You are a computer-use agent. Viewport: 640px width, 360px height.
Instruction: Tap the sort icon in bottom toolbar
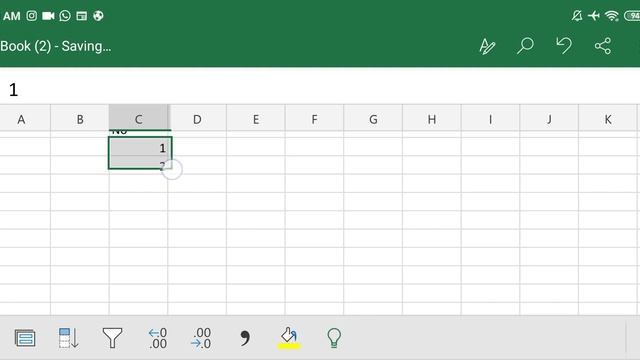pos(69,338)
